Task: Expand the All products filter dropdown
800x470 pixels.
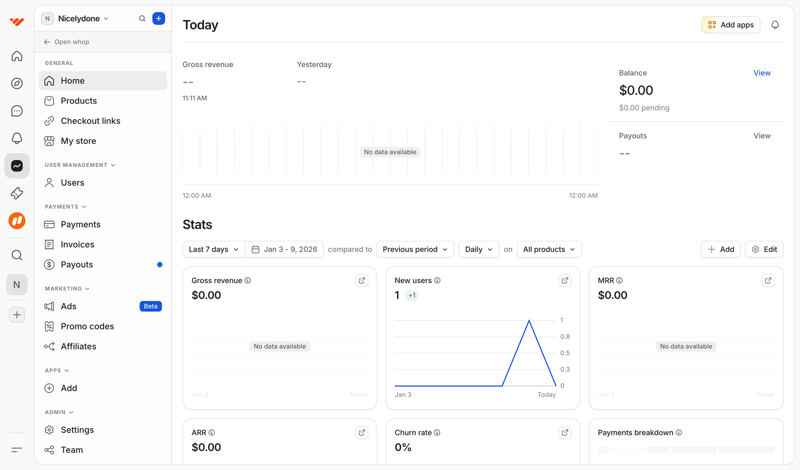Action: click(549, 250)
